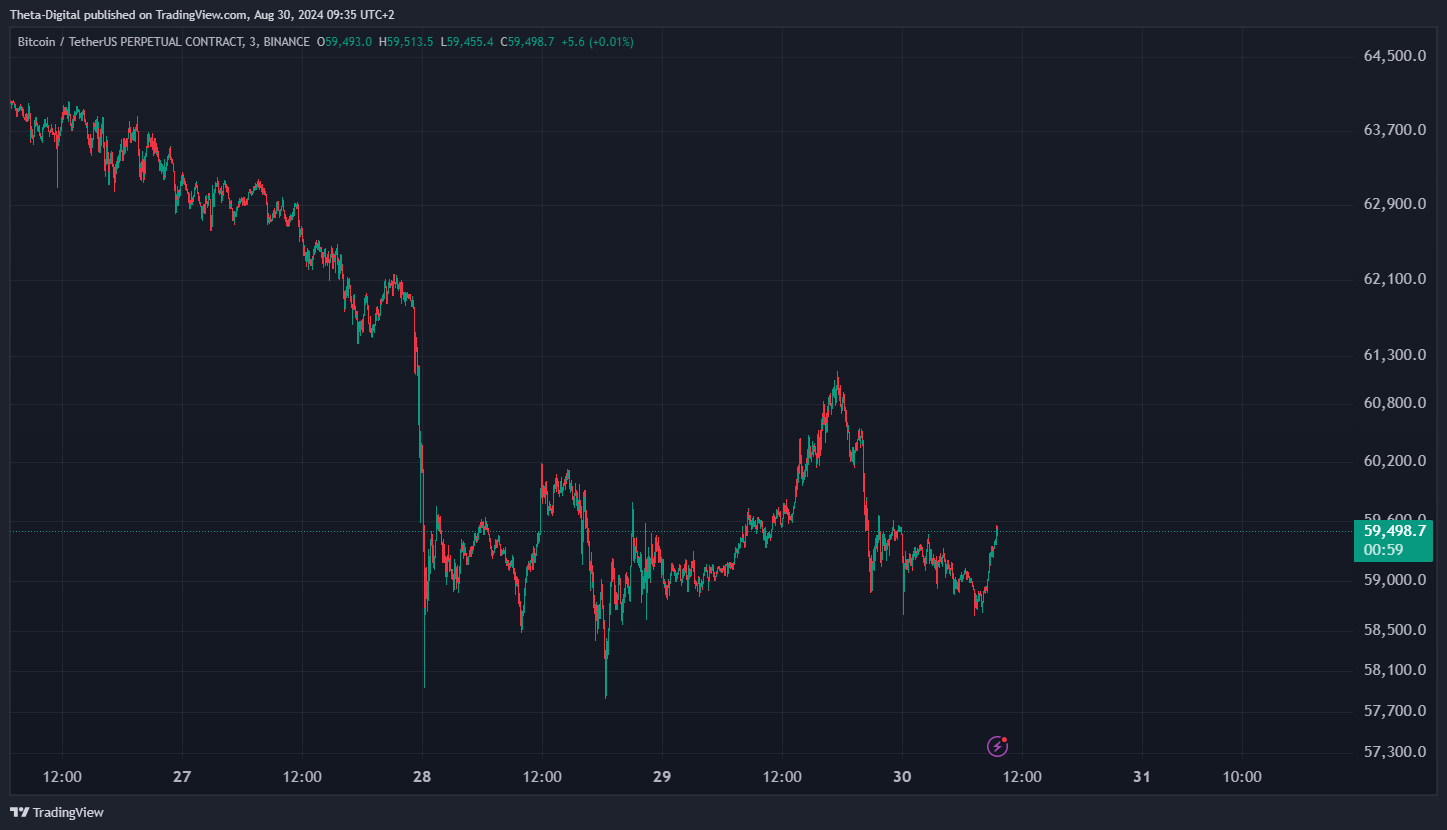Click the 10:00 time axis label
This screenshot has height=830, width=1447.
[1242, 777]
